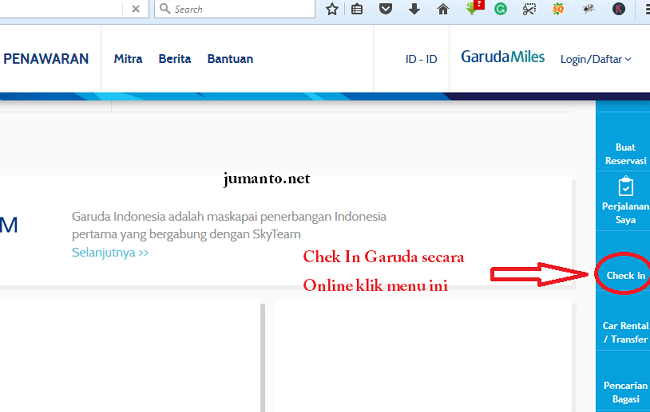Open the round K profile icon
Image resolution: width=650 pixels, height=412 pixels.
(618, 9)
